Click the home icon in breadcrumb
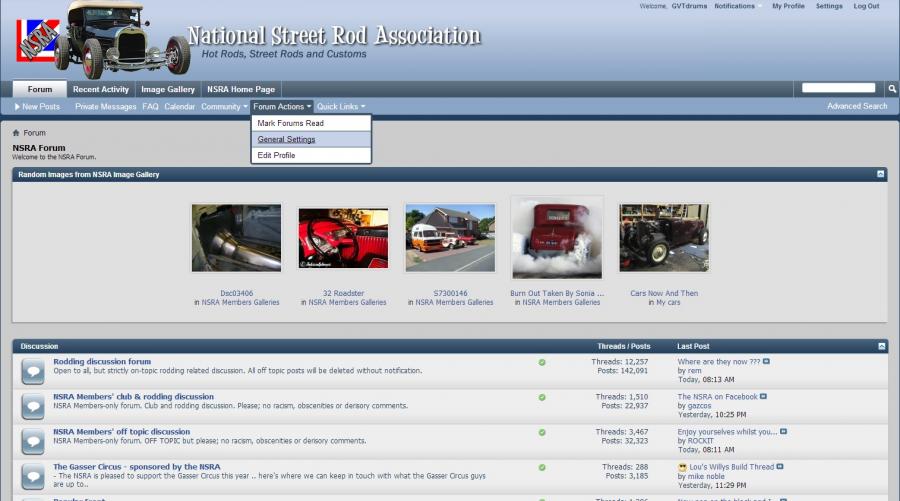This screenshot has width=900, height=501. 16,133
